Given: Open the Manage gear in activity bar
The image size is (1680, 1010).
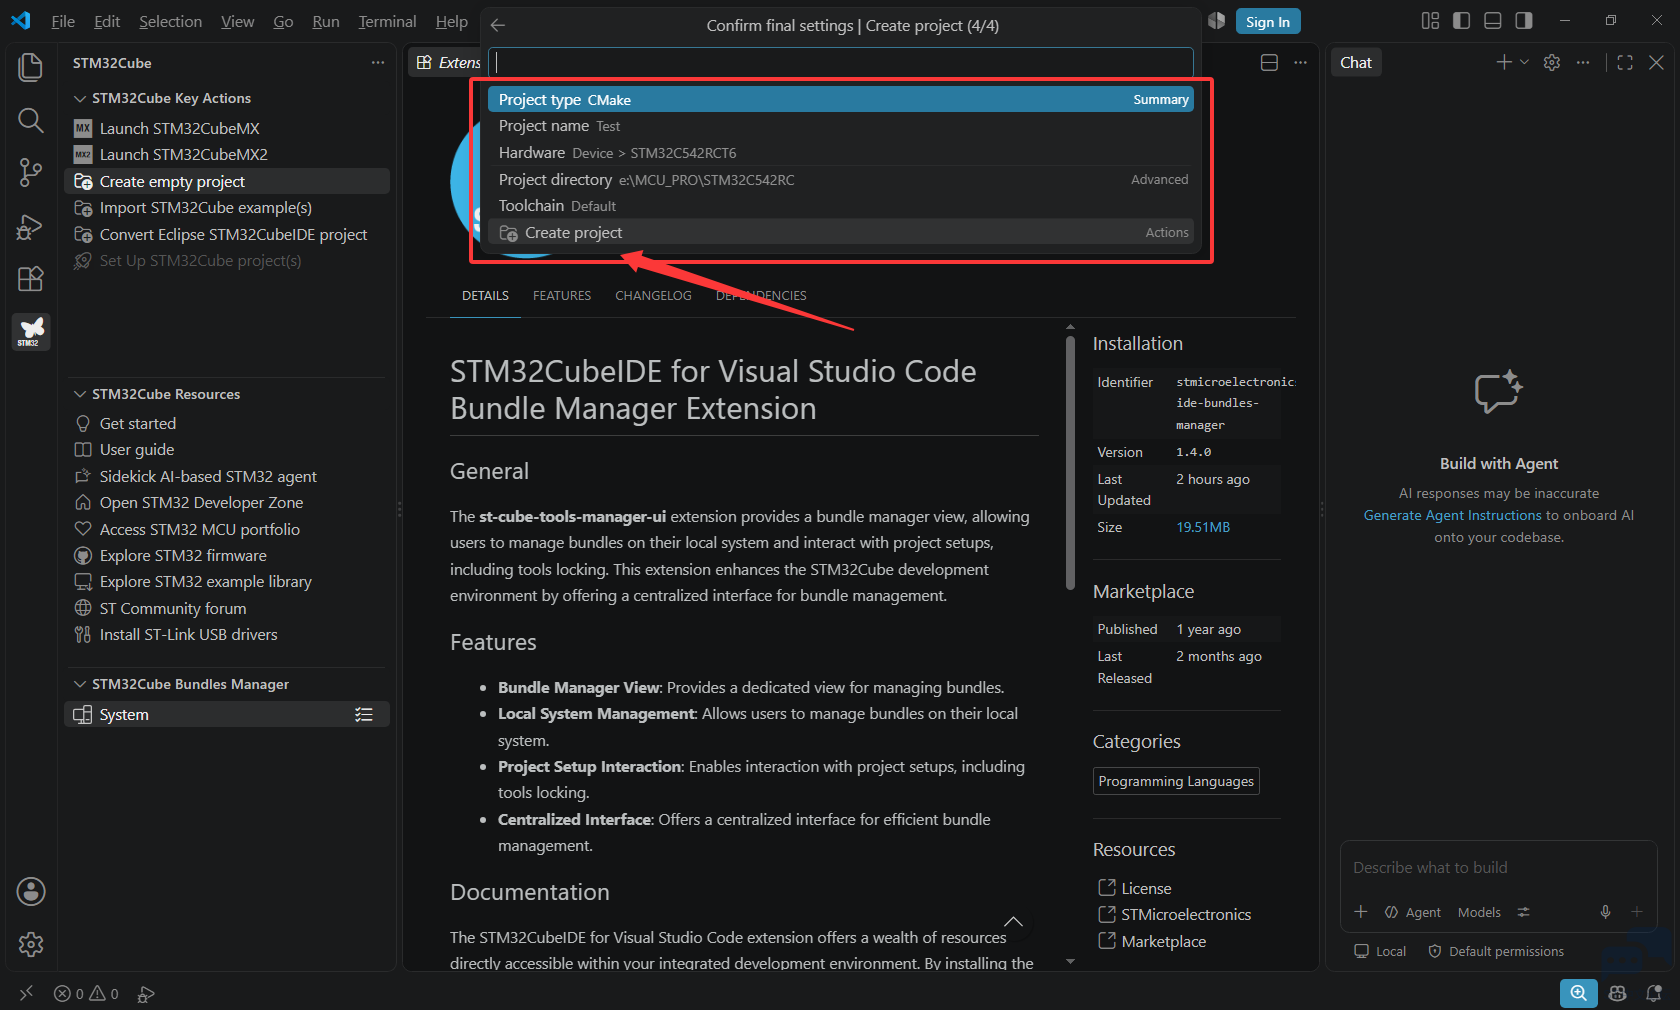Looking at the screenshot, I should [x=31, y=944].
